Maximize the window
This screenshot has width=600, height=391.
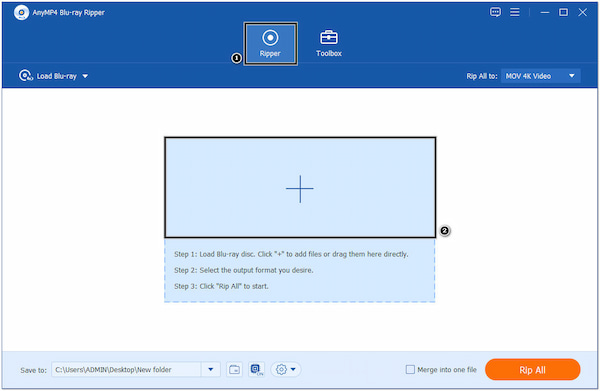[563, 13]
